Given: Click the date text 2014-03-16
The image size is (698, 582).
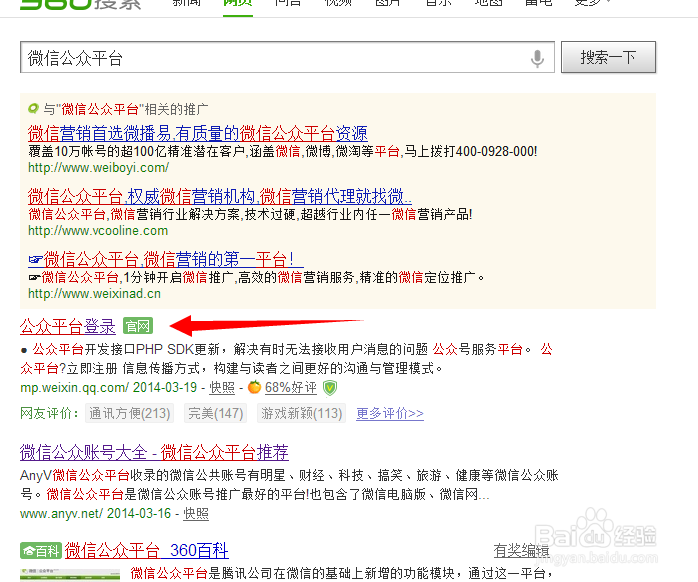Looking at the screenshot, I should pos(139,514).
